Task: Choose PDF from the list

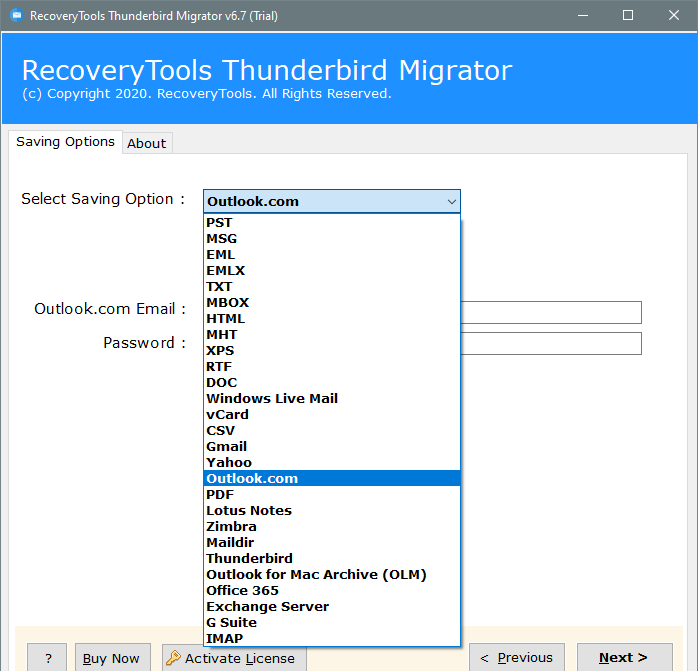Action: (x=332, y=495)
